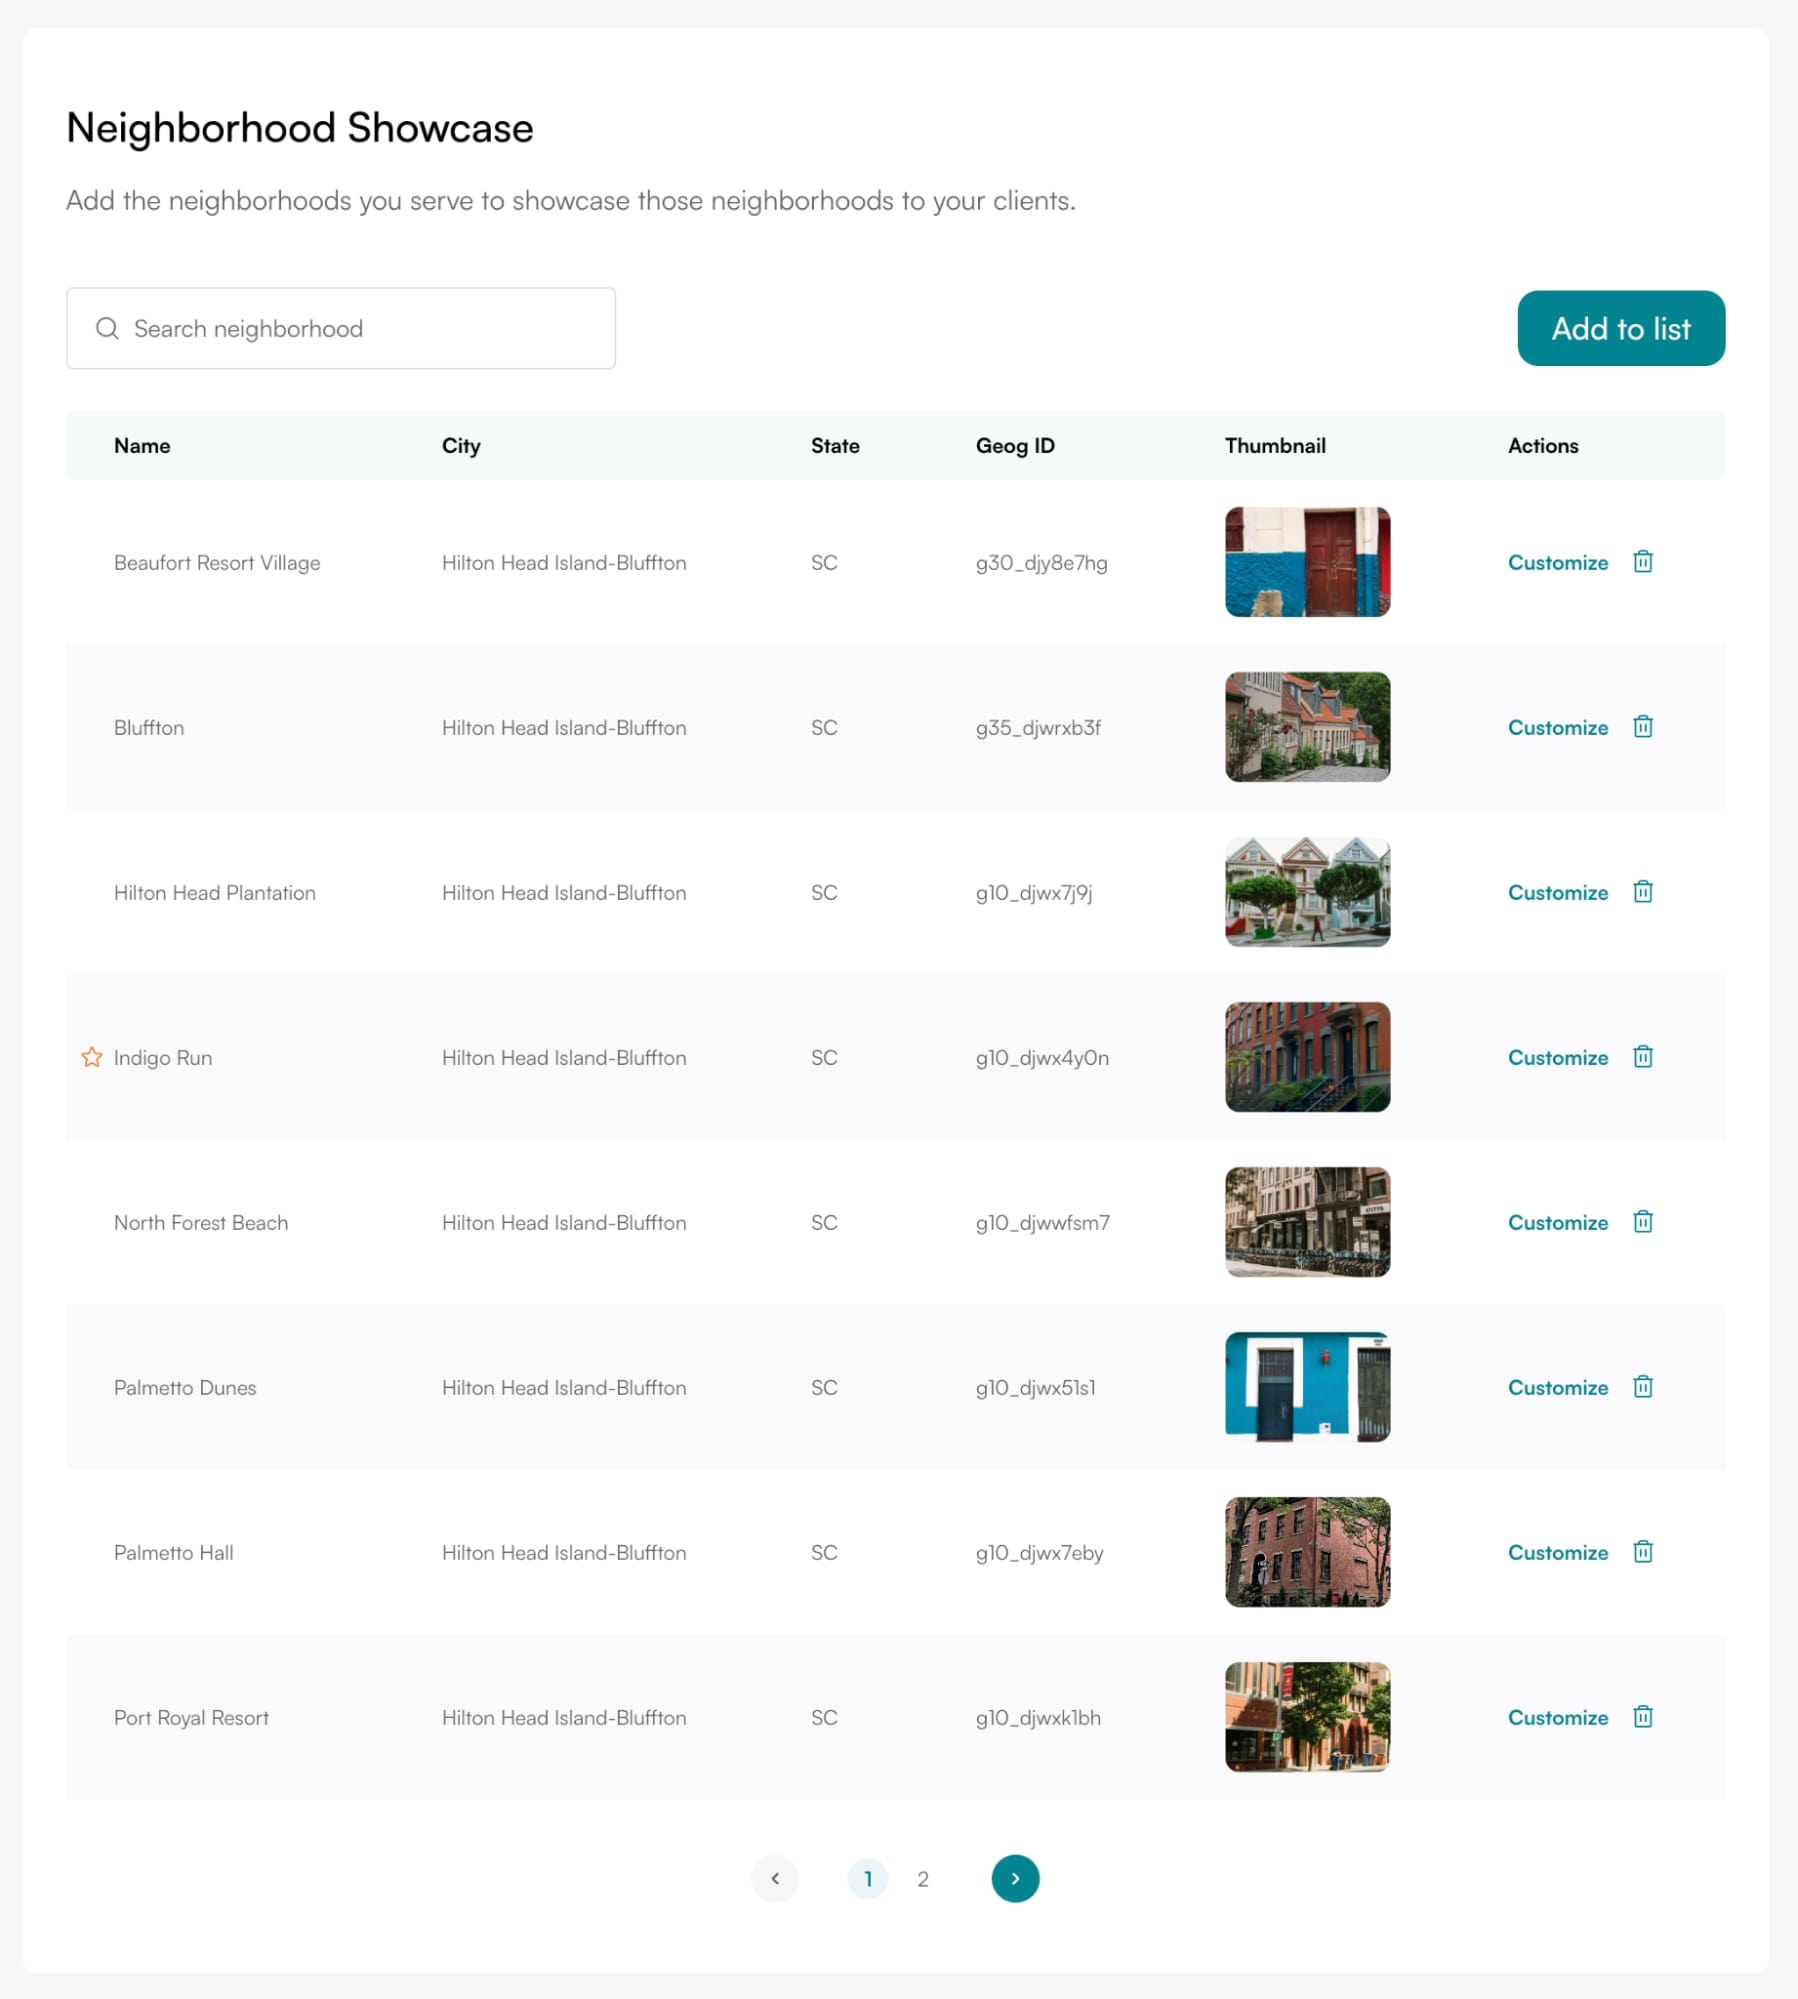Click the Palmetto Dunes name cell
Screen dimensions: 1798x1999
[x=185, y=1388]
